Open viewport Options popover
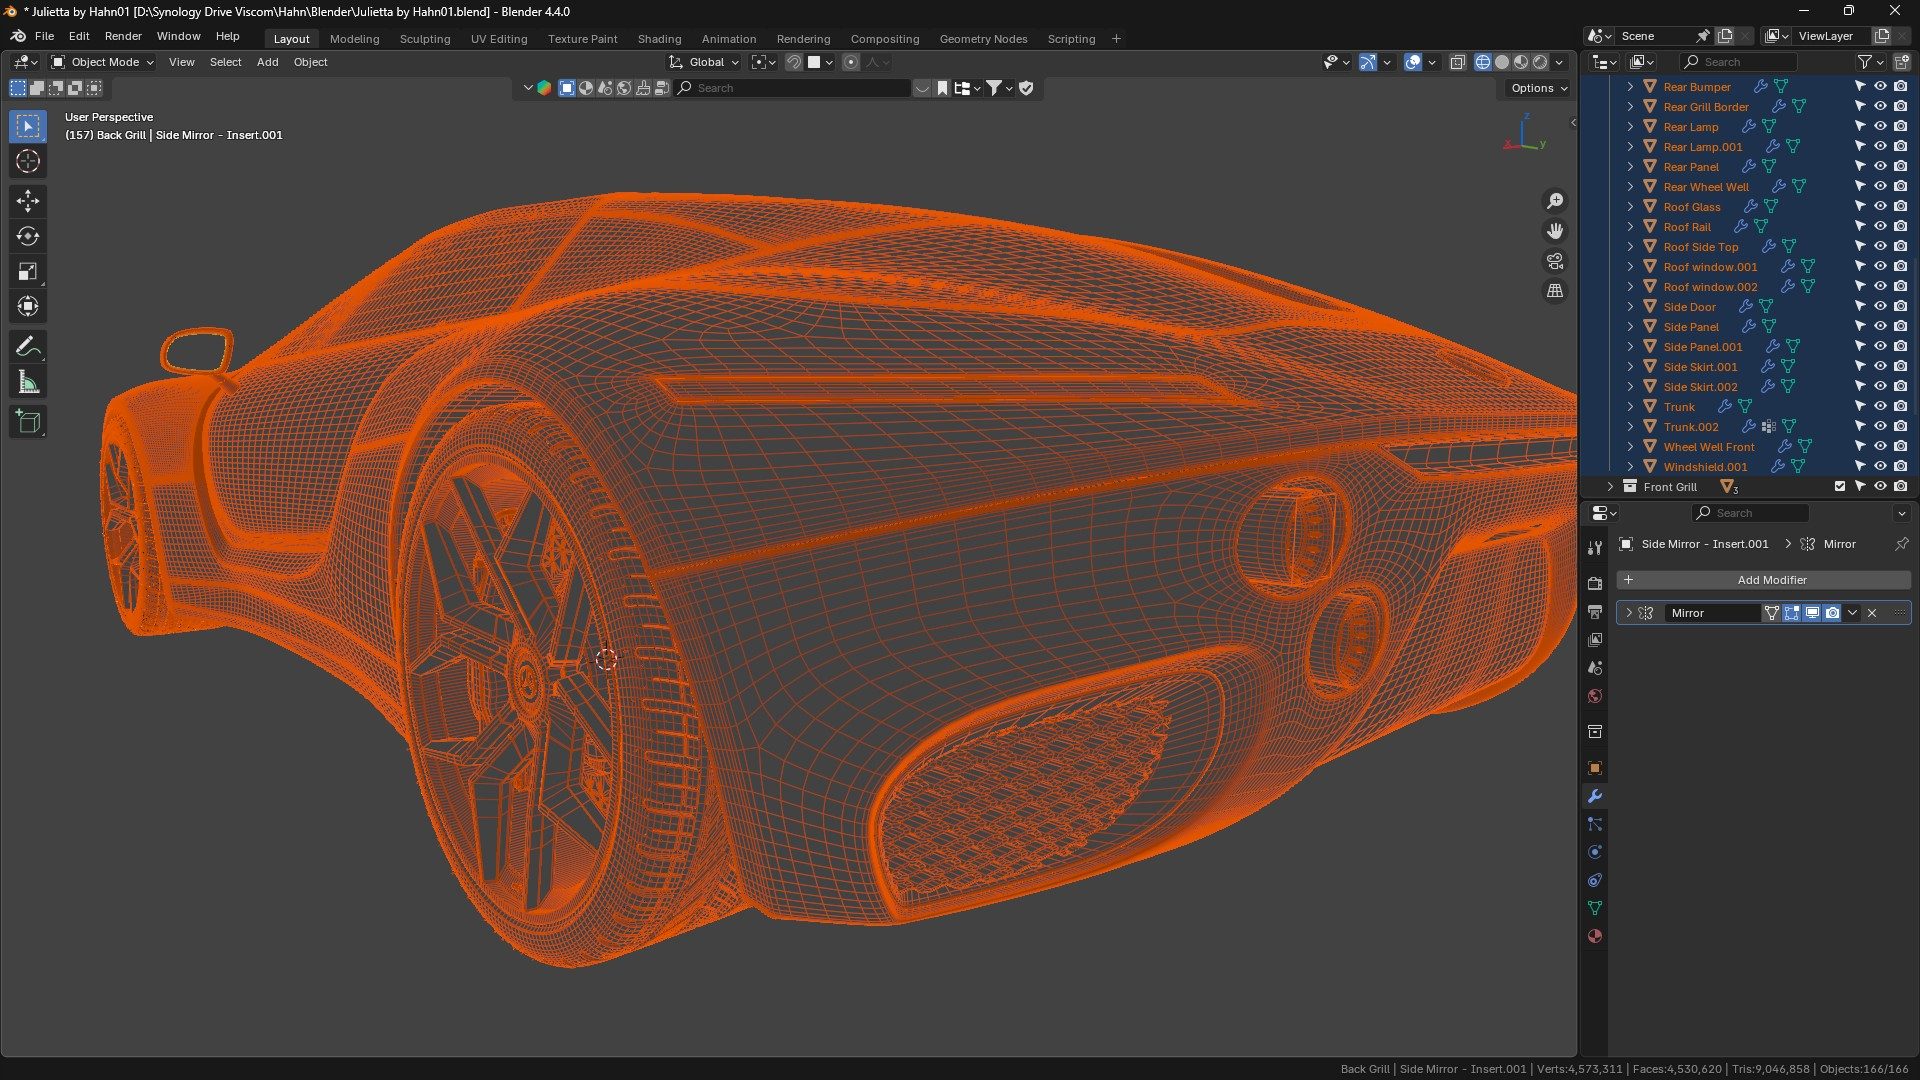The image size is (1920, 1080). tap(1538, 88)
